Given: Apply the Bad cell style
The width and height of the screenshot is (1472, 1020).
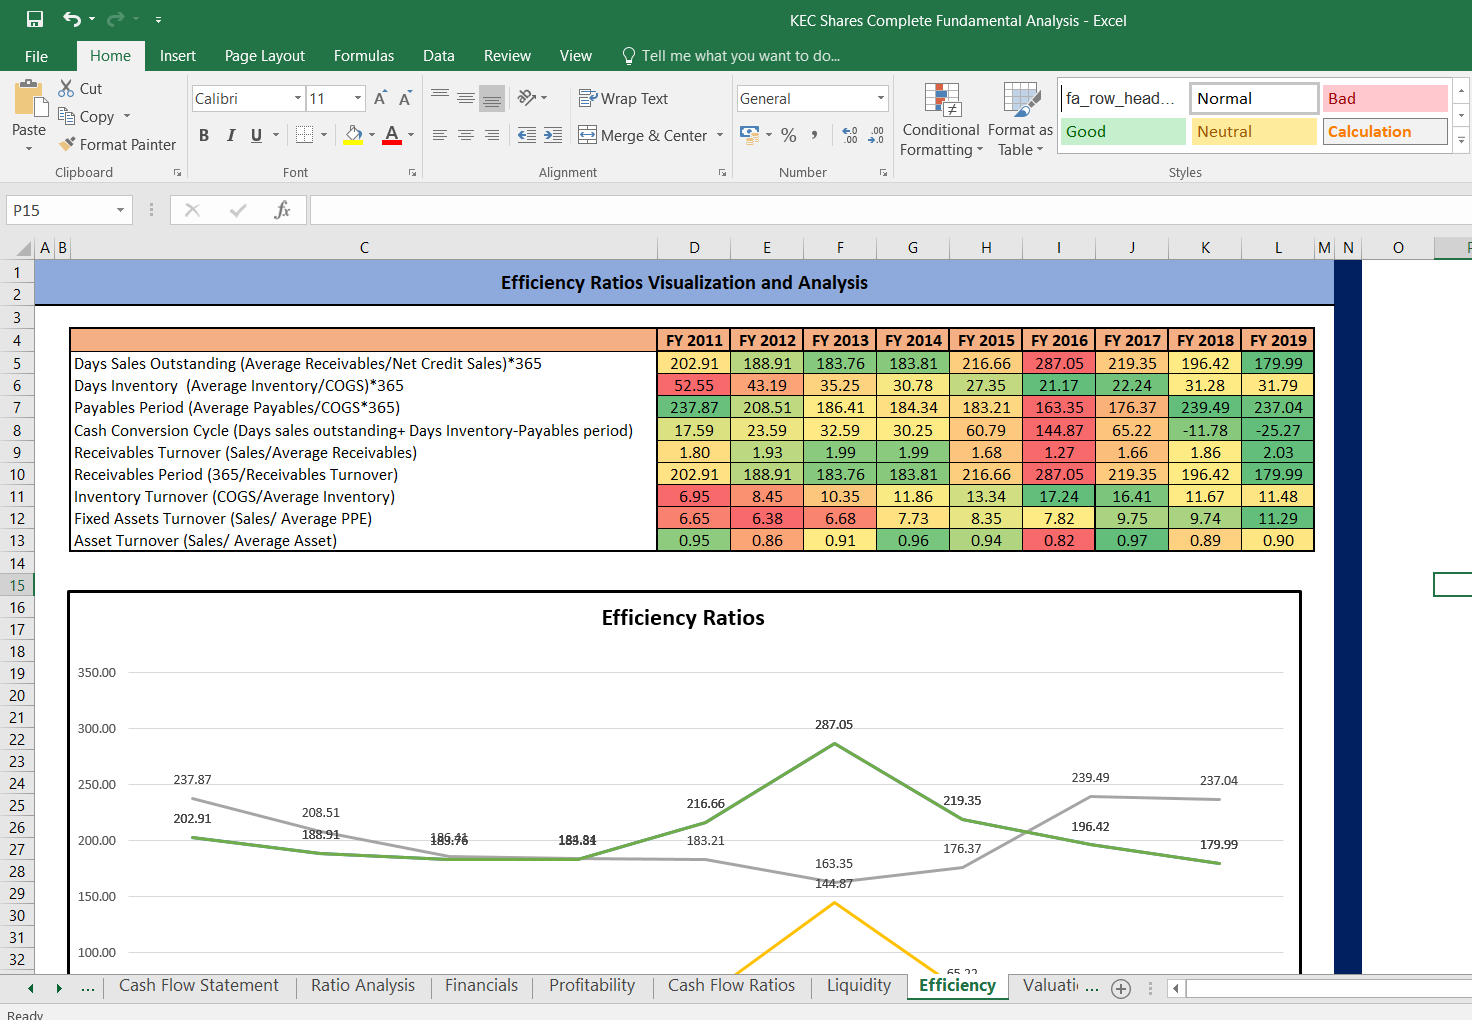Looking at the screenshot, I should pos(1385,98).
